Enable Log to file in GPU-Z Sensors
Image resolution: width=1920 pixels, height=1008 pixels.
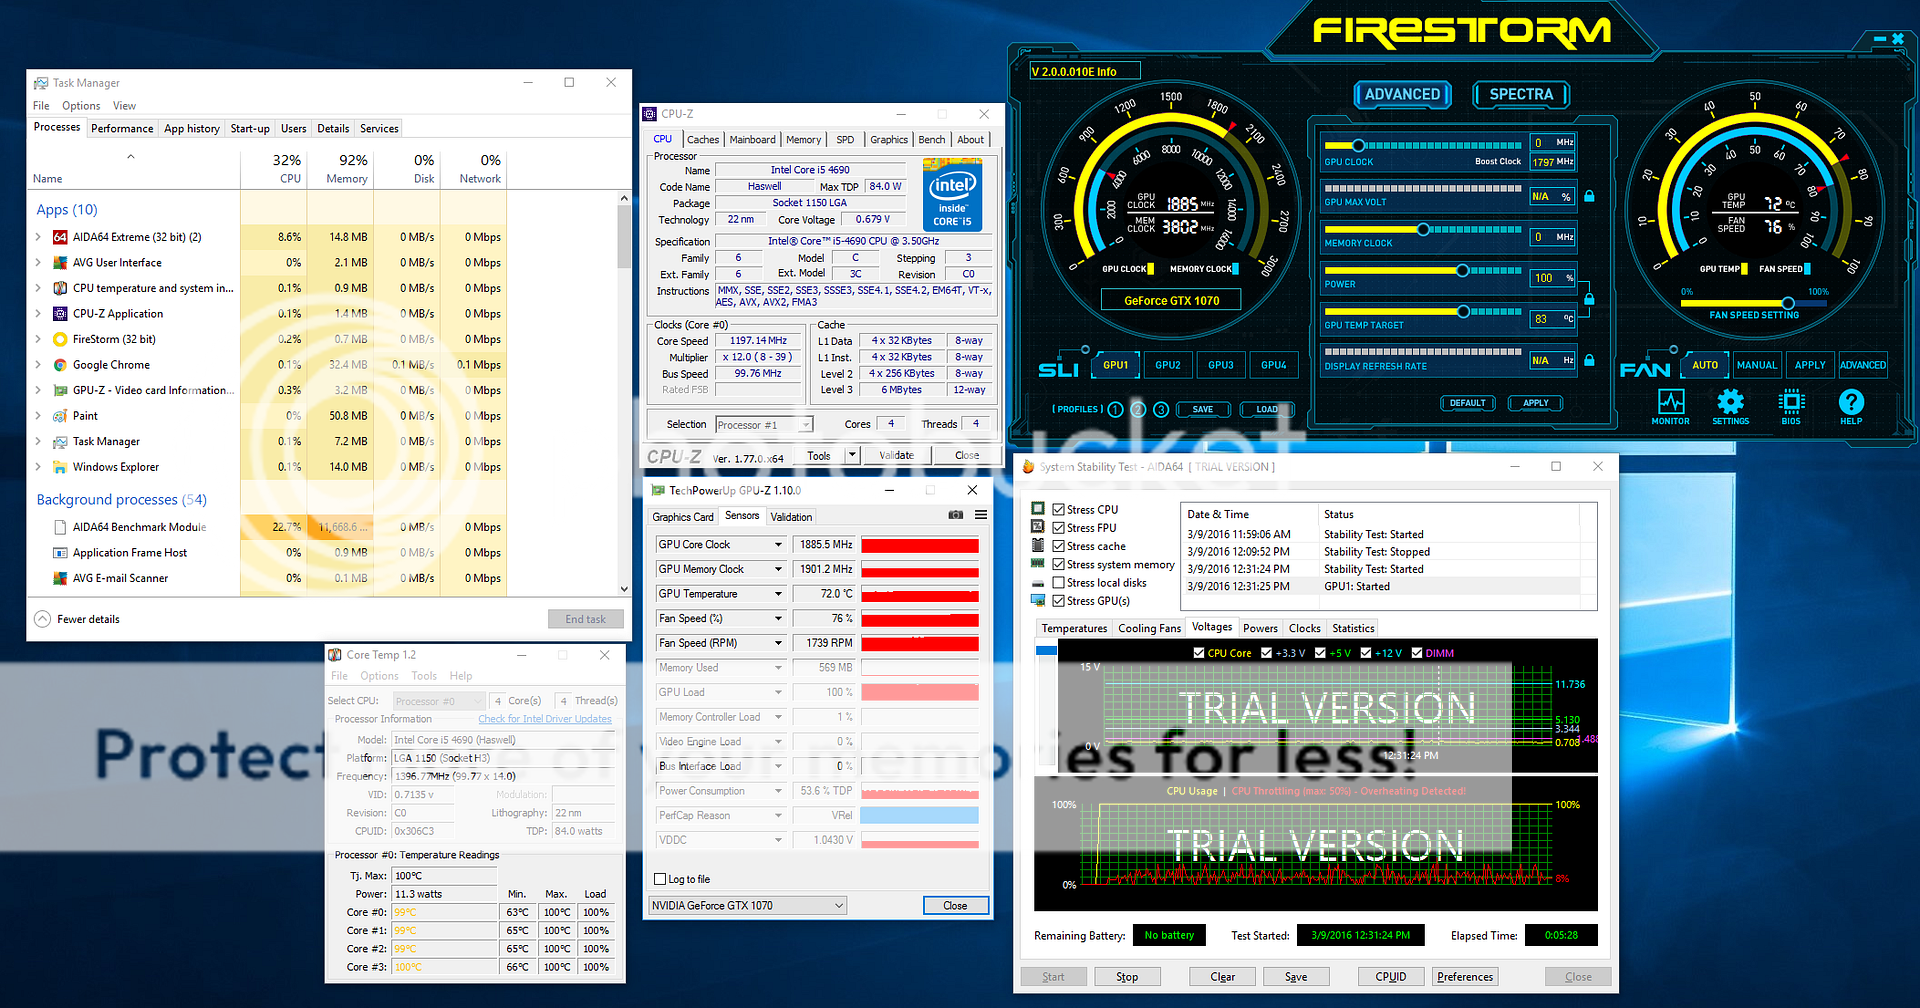[x=662, y=879]
